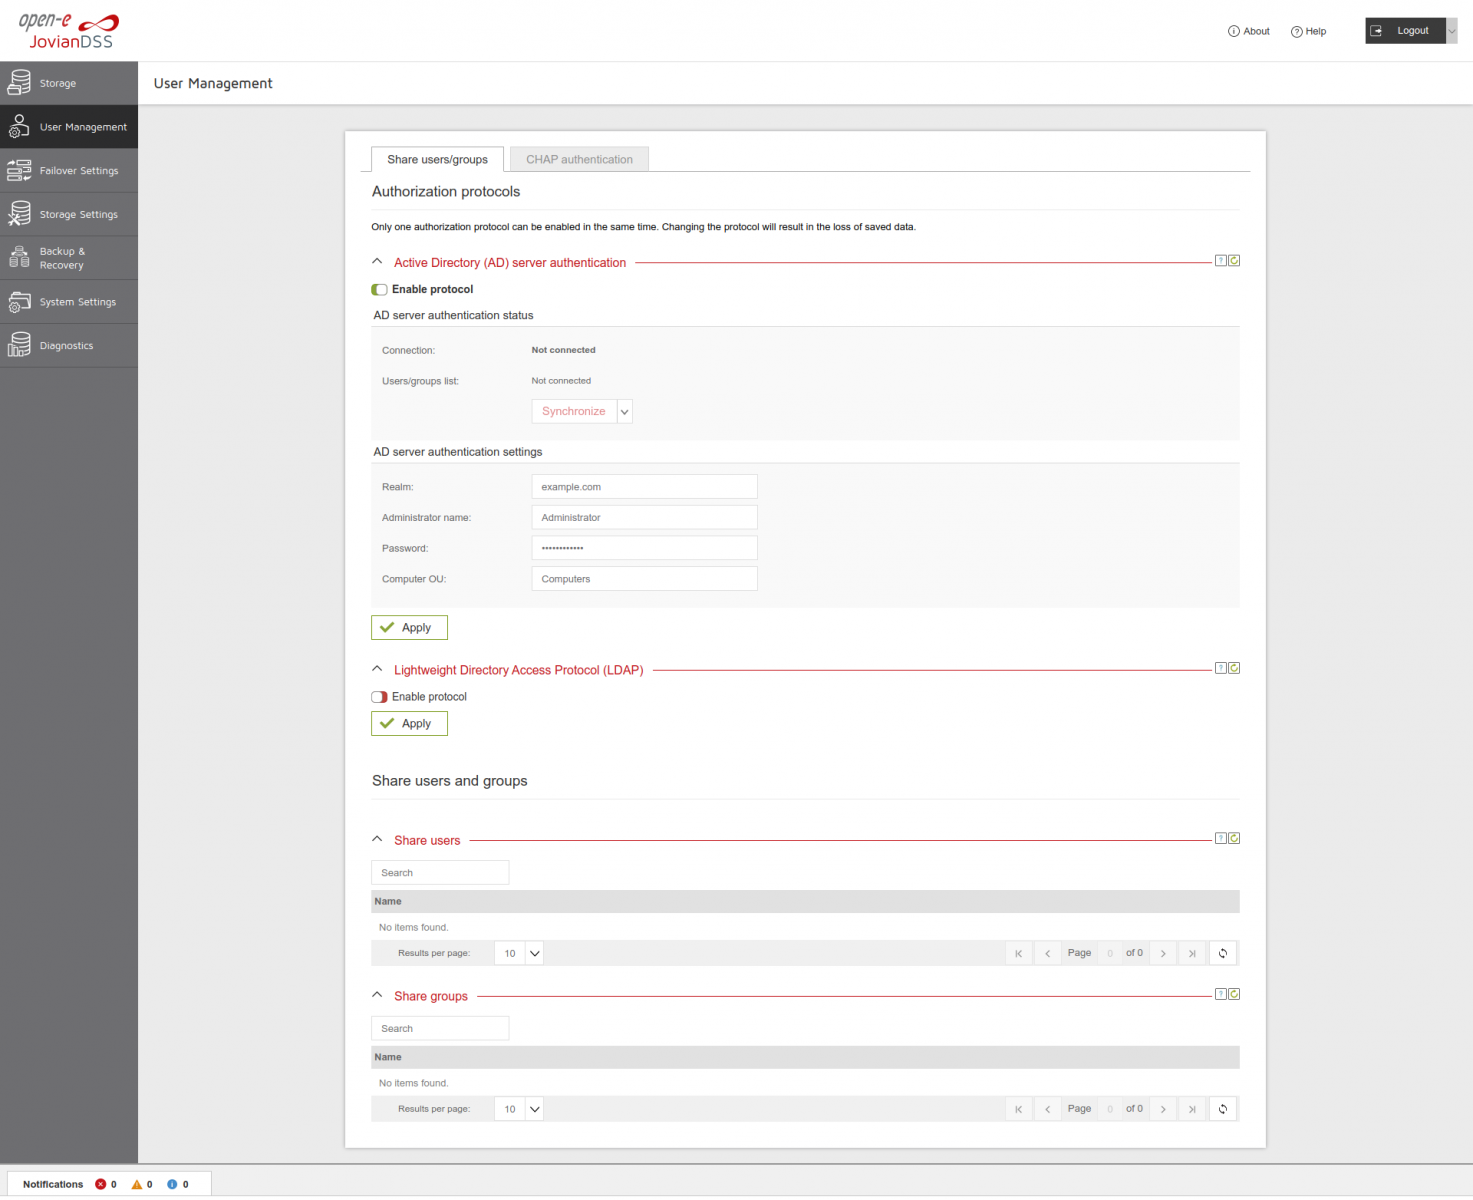
Task: Reload the Share users table list
Action: click(1223, 953)
